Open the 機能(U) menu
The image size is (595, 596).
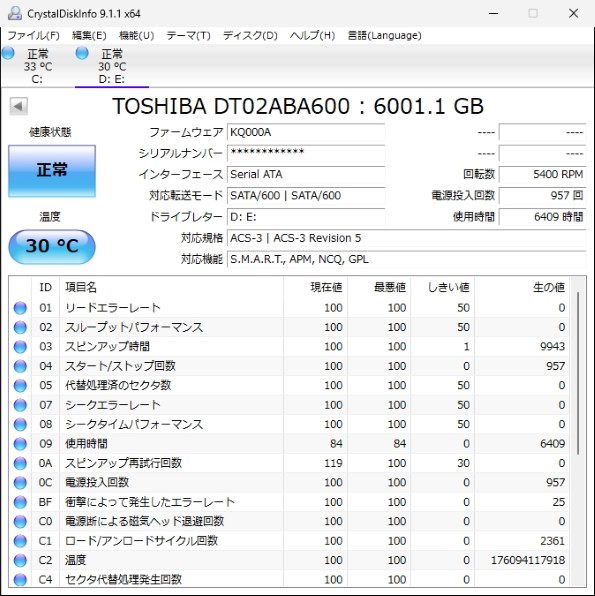pyautogui.click(x=136, y=36)
